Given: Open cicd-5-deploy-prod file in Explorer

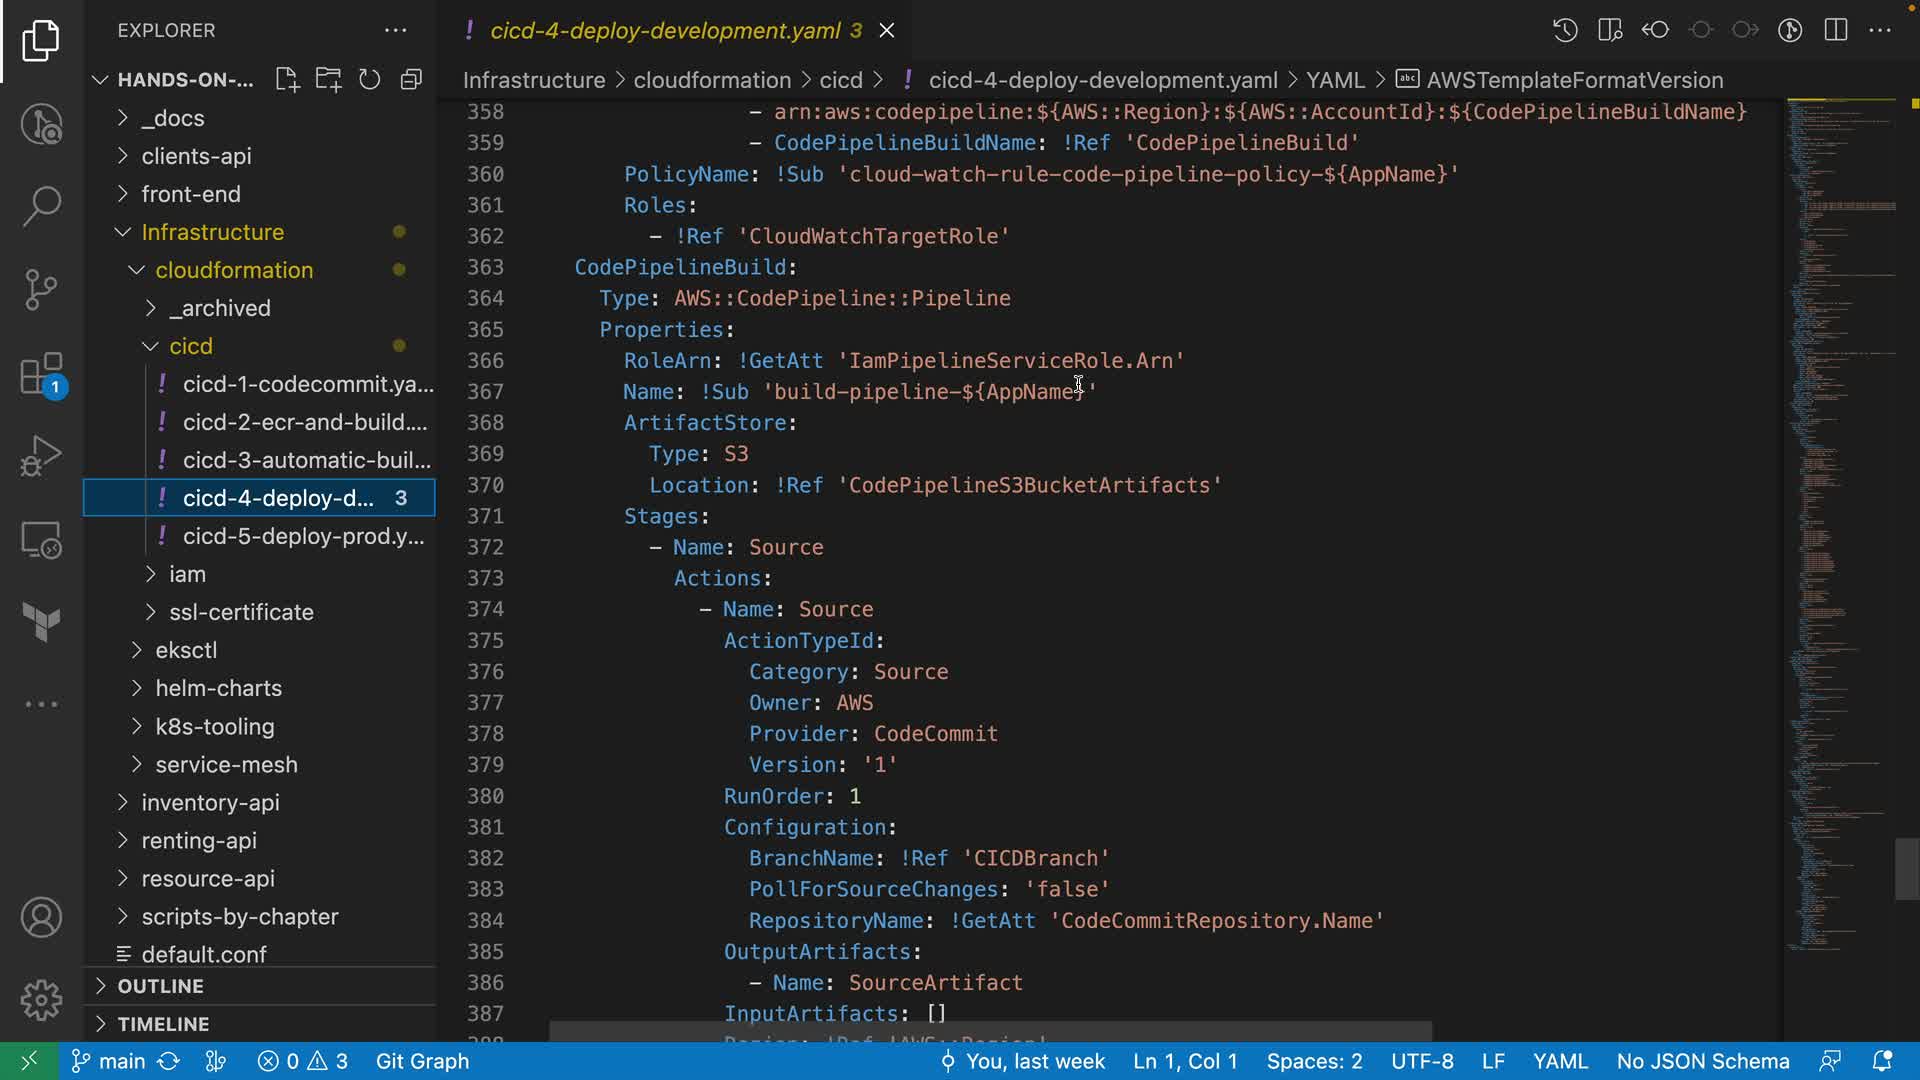Looking at the screenshot, I should click(303, 536).
